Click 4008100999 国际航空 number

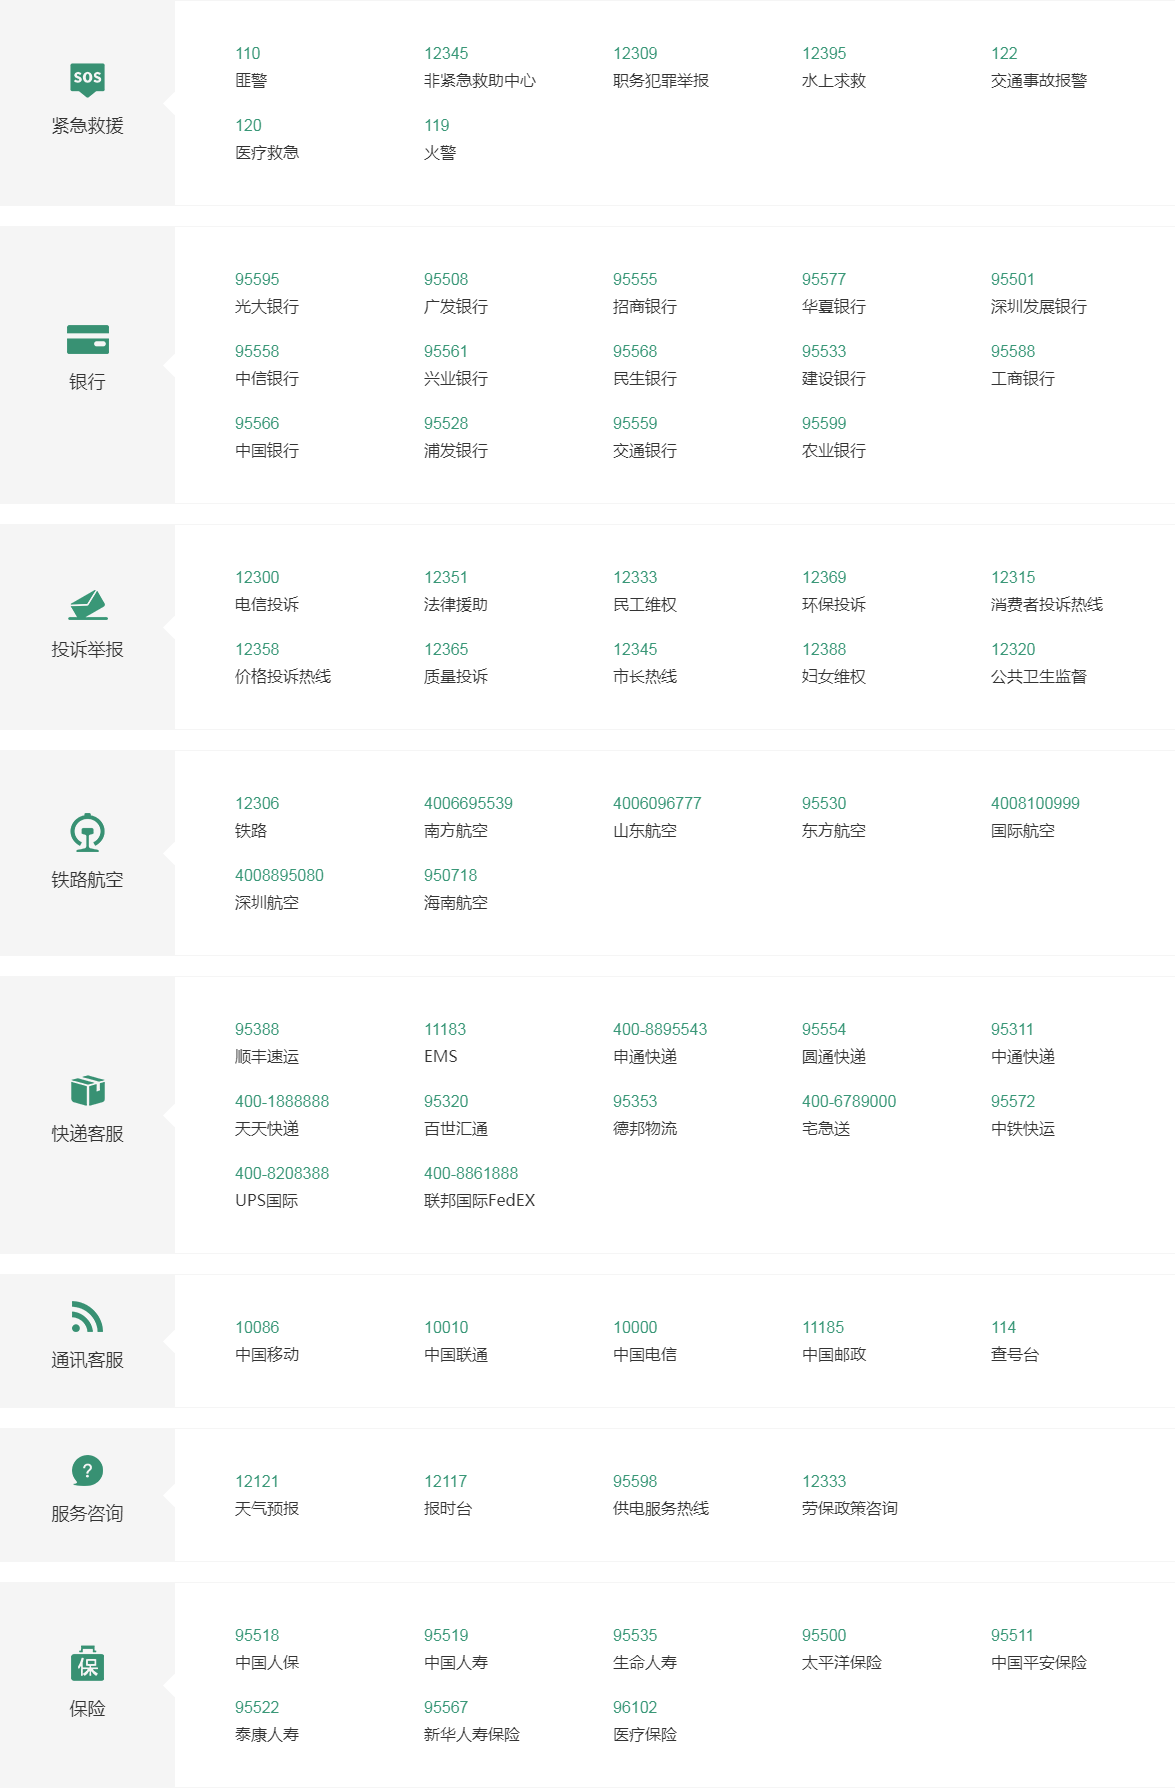[x=1035, y=804]
